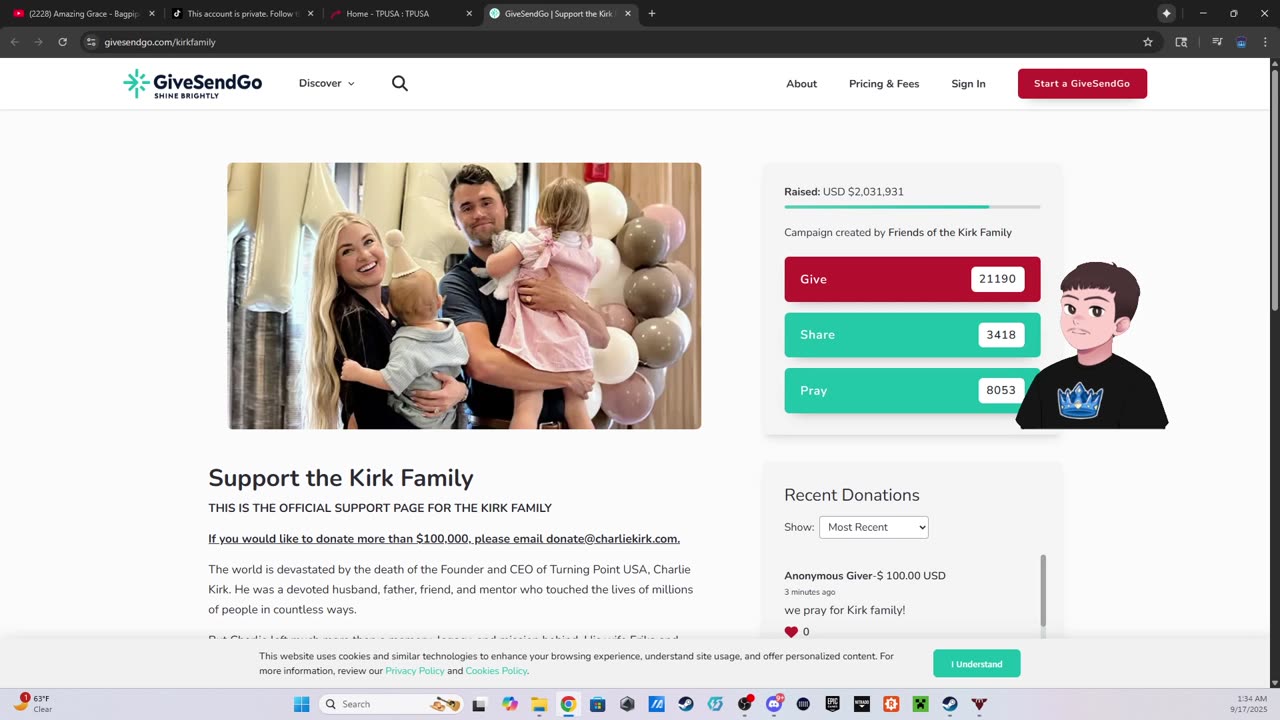Screen dimensions: 1280x720
Task: Click the red Give button
Action: [x=912, y=279]
